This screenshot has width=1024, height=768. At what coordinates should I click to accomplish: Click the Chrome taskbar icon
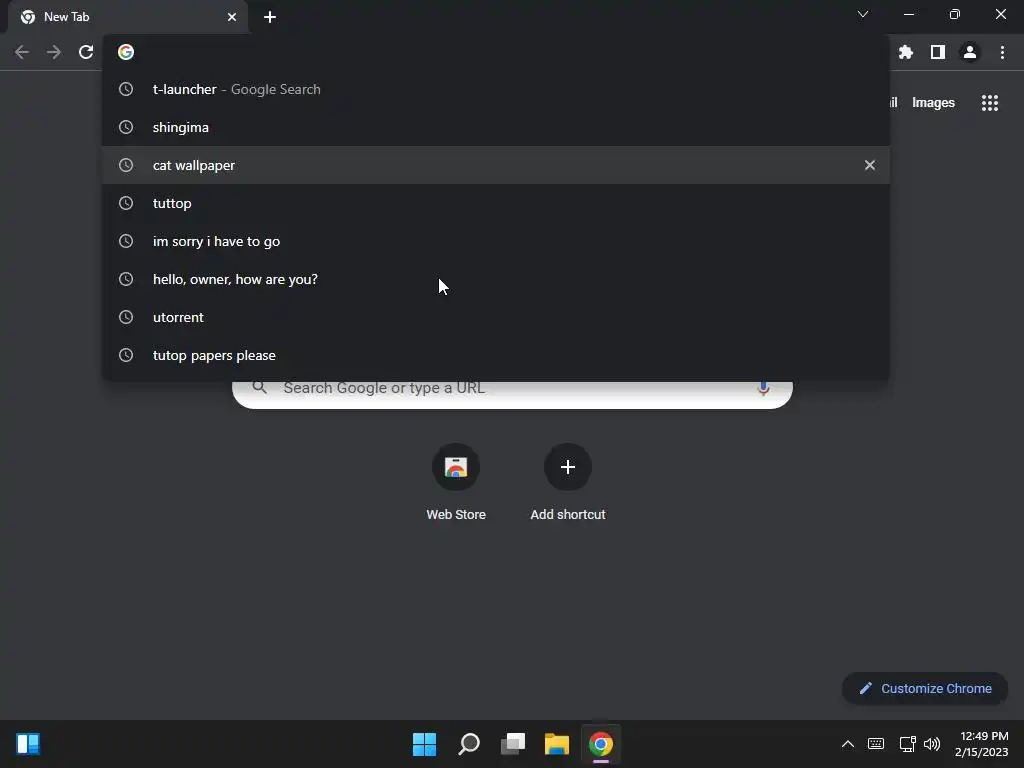click(x=601, y=744)
